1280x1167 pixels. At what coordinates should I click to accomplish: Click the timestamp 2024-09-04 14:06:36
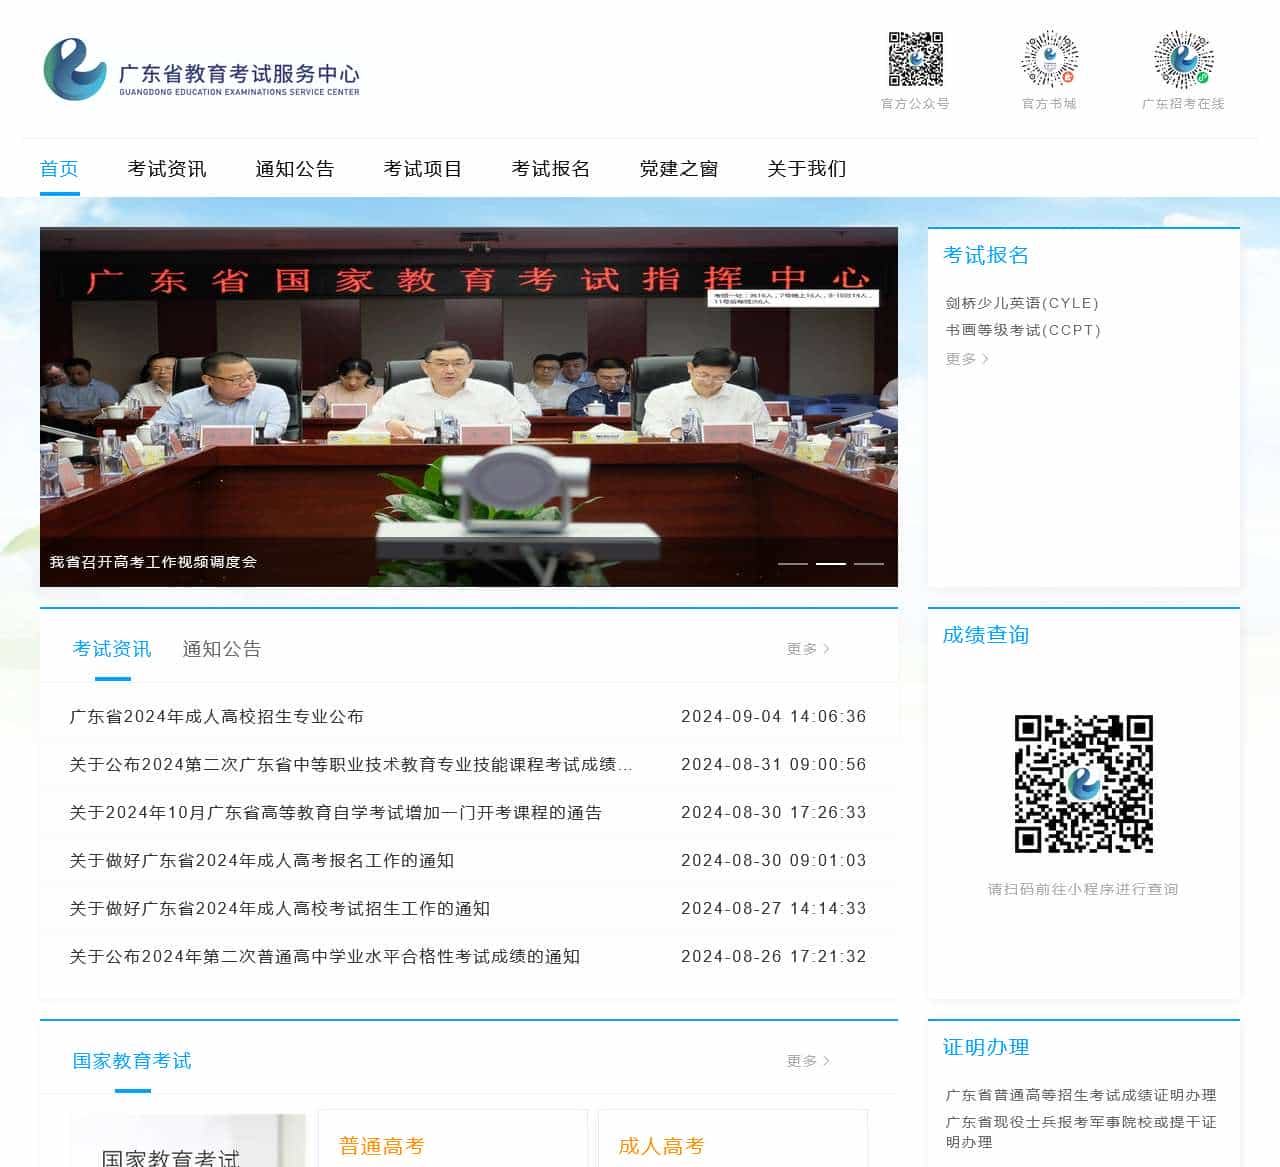pyautogui.click(x=774, y=716)
